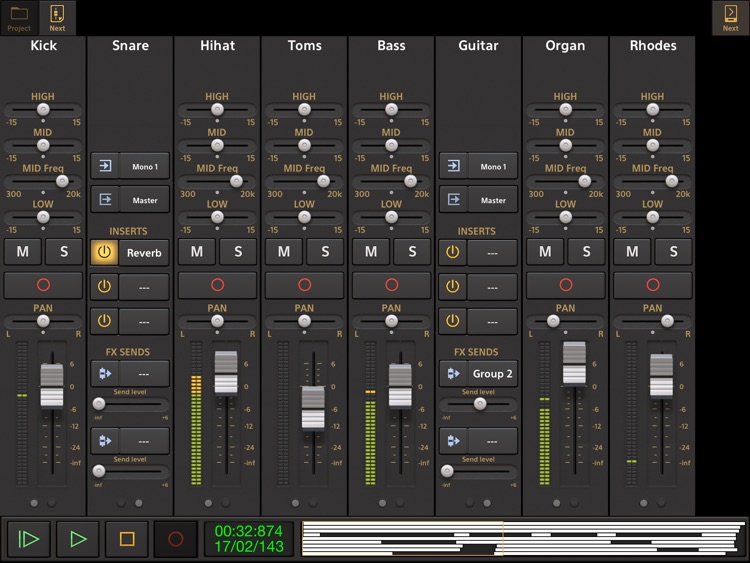Solo the Kick channel
750x563 pixels.
pyautogui.click(x=64, y=252)
